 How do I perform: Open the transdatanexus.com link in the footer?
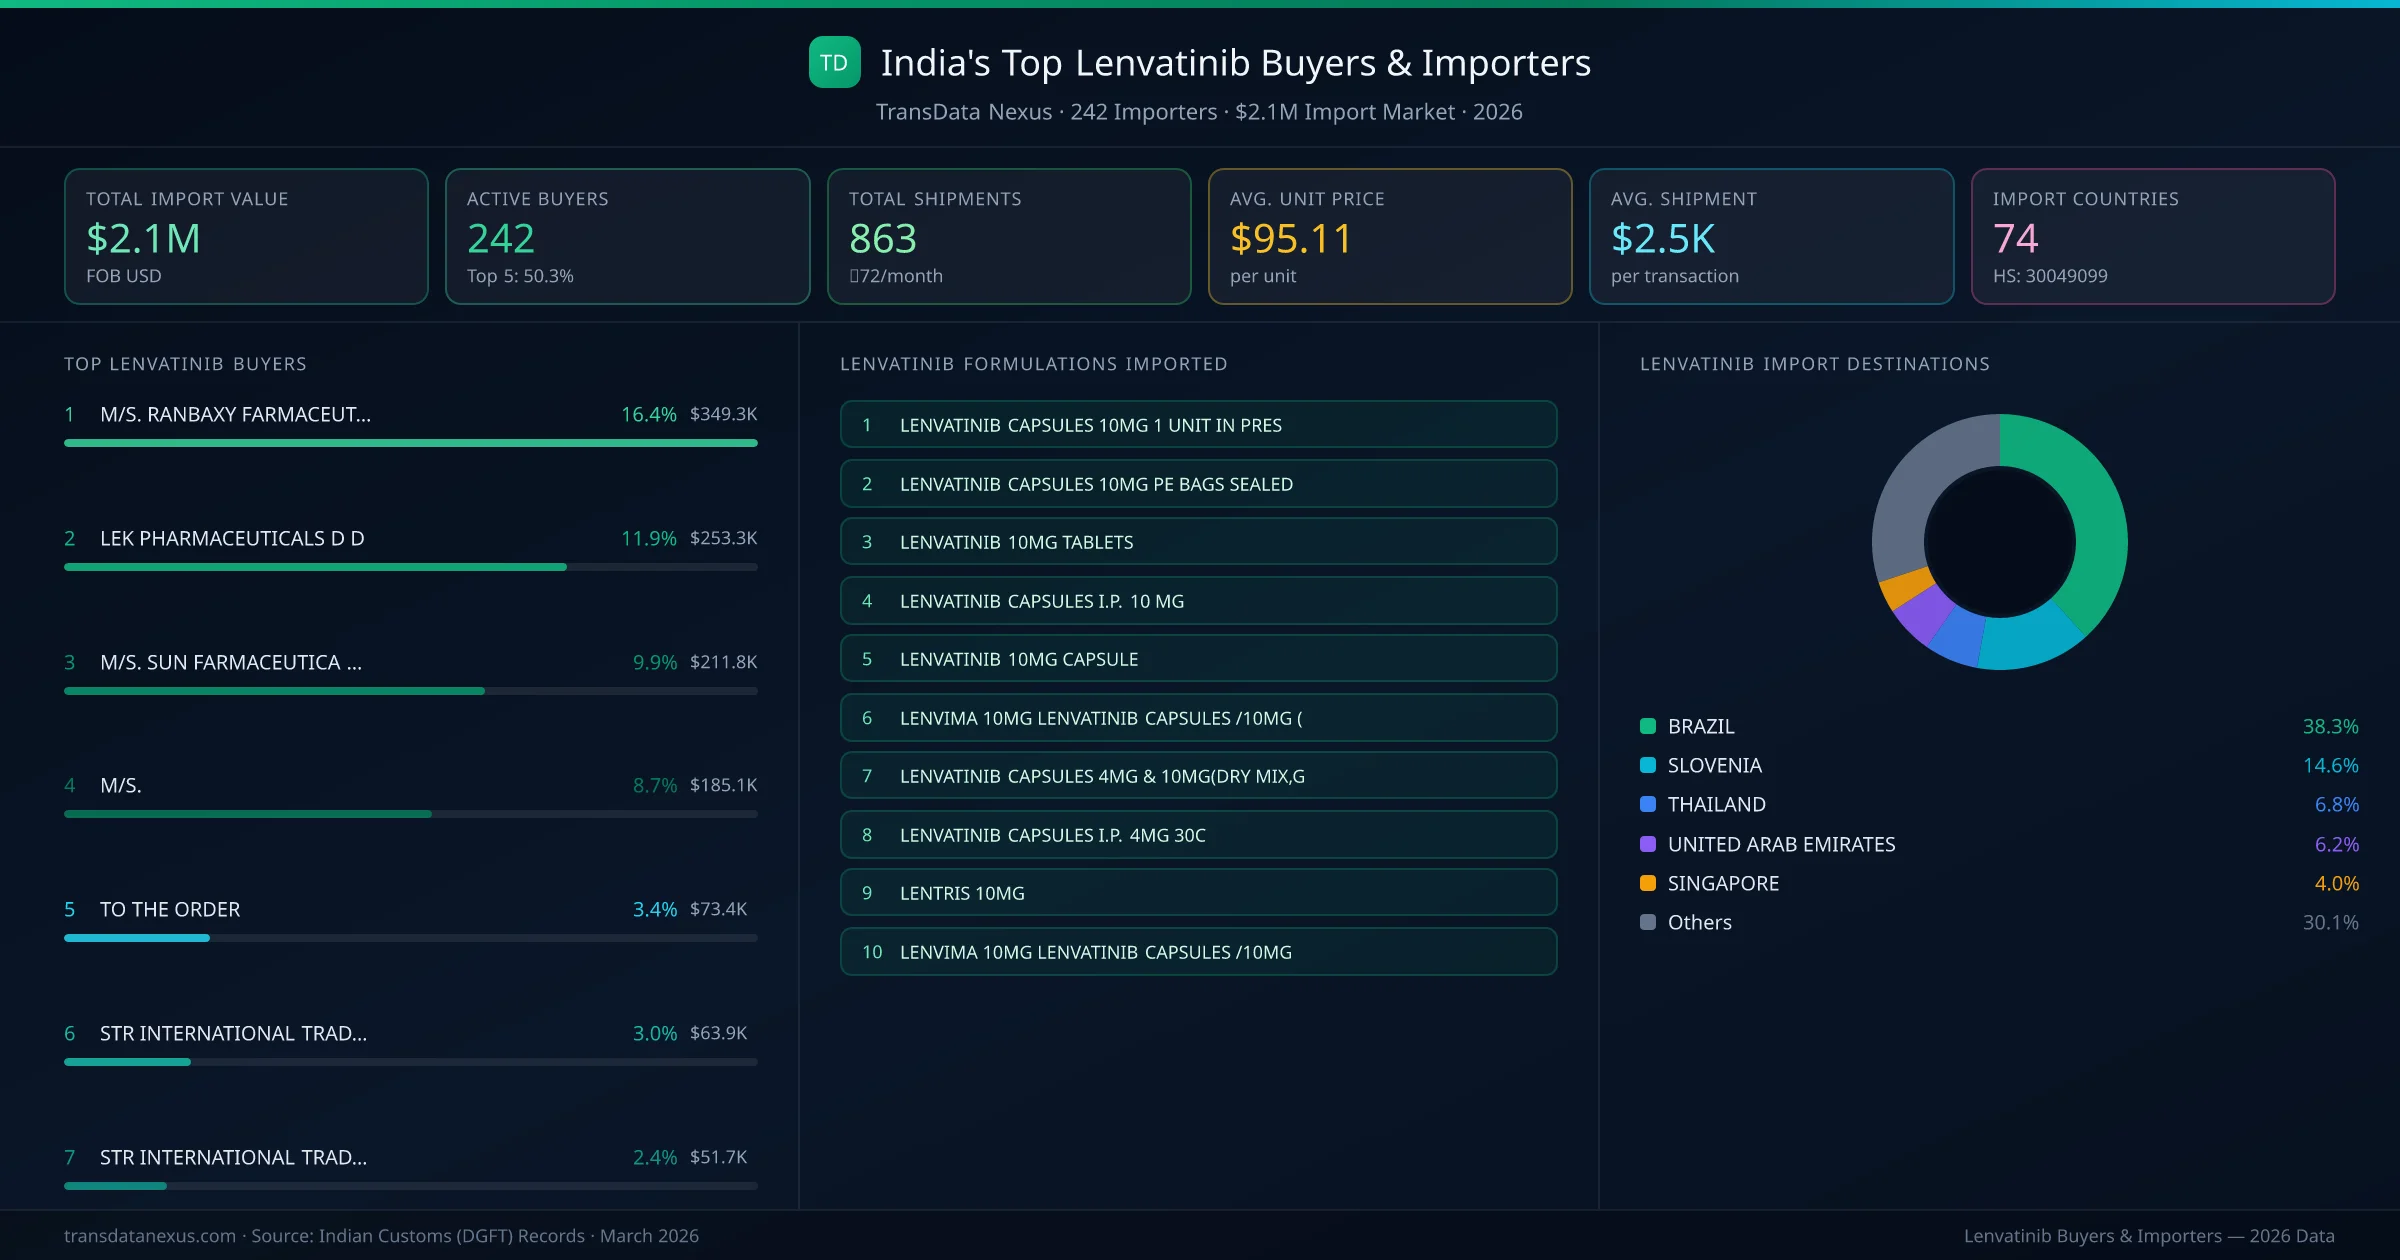pyautogui.click(x=148, y=1236)
